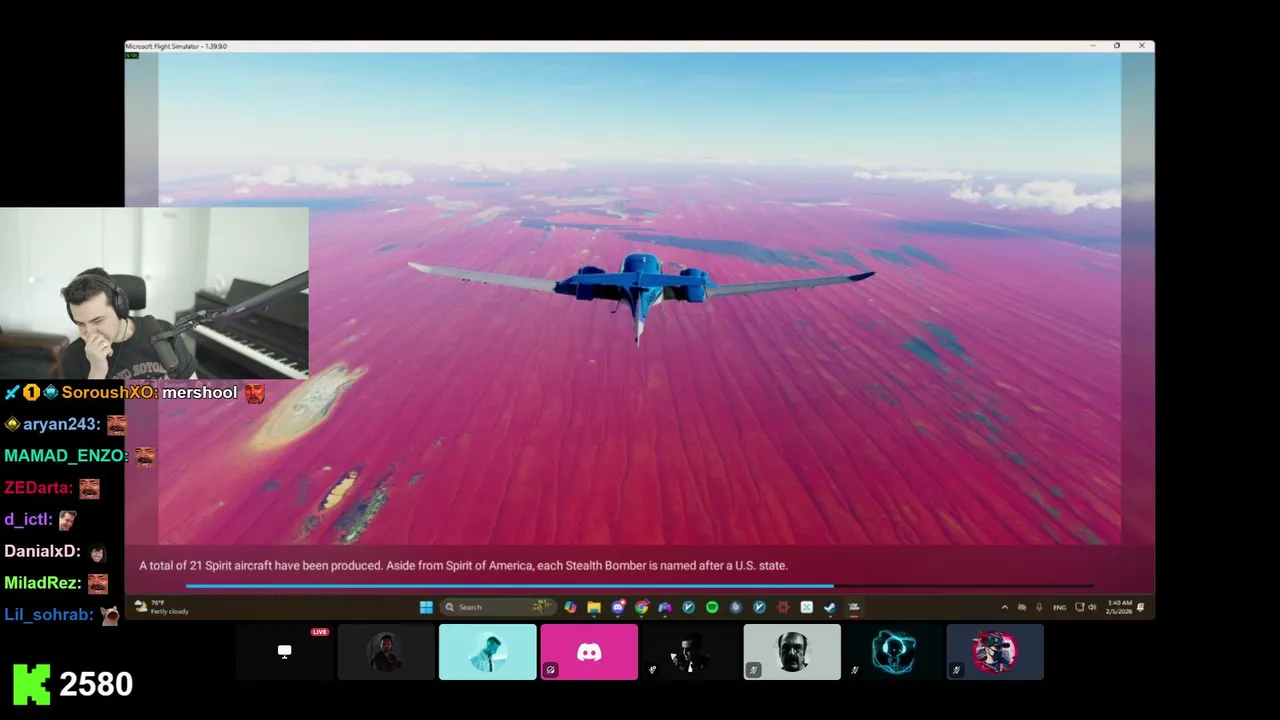
Task: Click the streamer webcam overlay
Action: tap(154, 293)
